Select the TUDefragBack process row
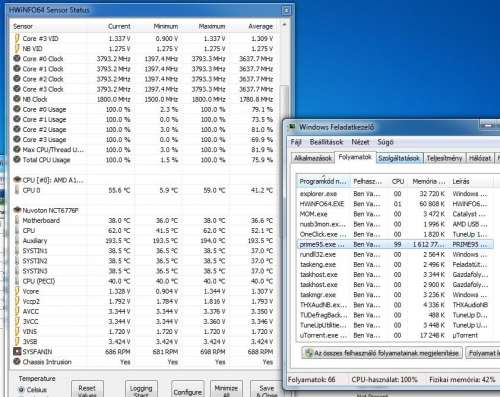This screenshot has width=500, height=397. tap(395, 315)
